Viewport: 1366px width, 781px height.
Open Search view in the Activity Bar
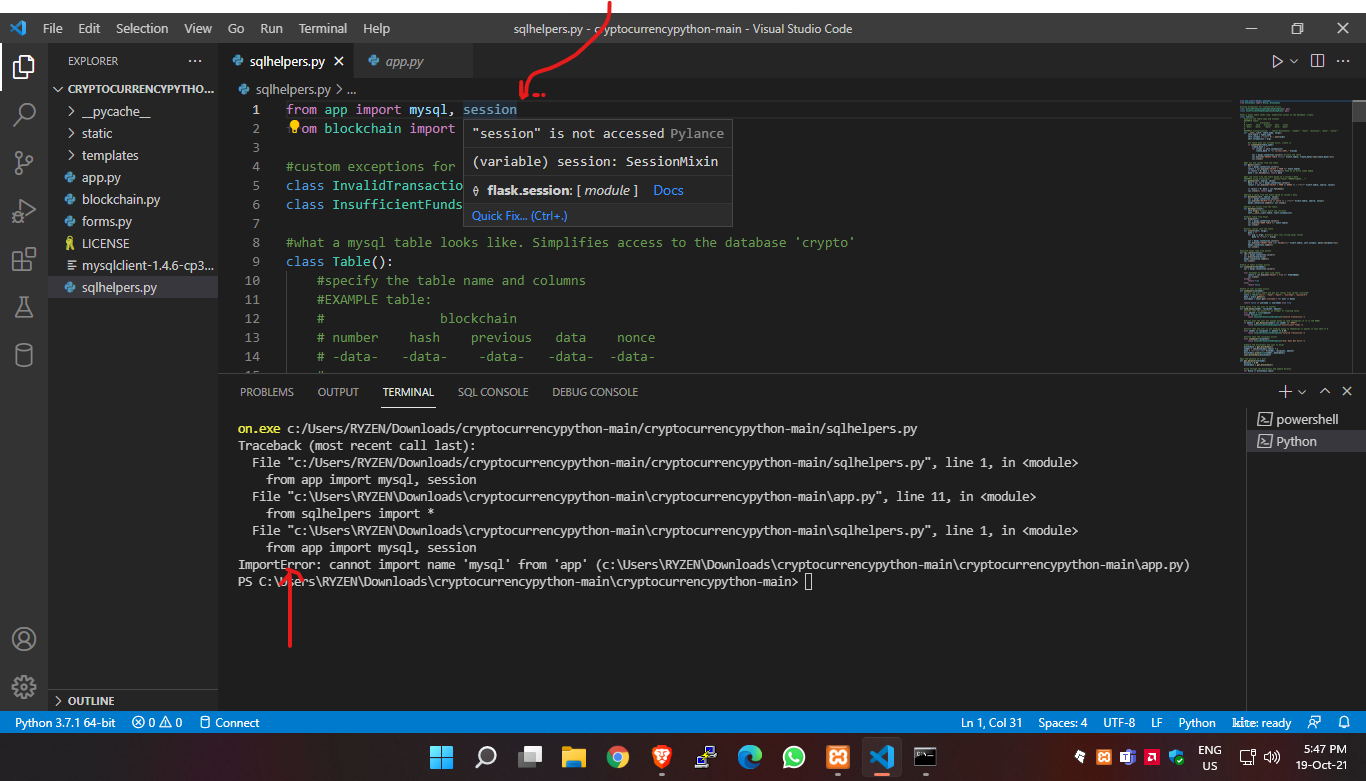pyautogui.click(x=23, y=115)
